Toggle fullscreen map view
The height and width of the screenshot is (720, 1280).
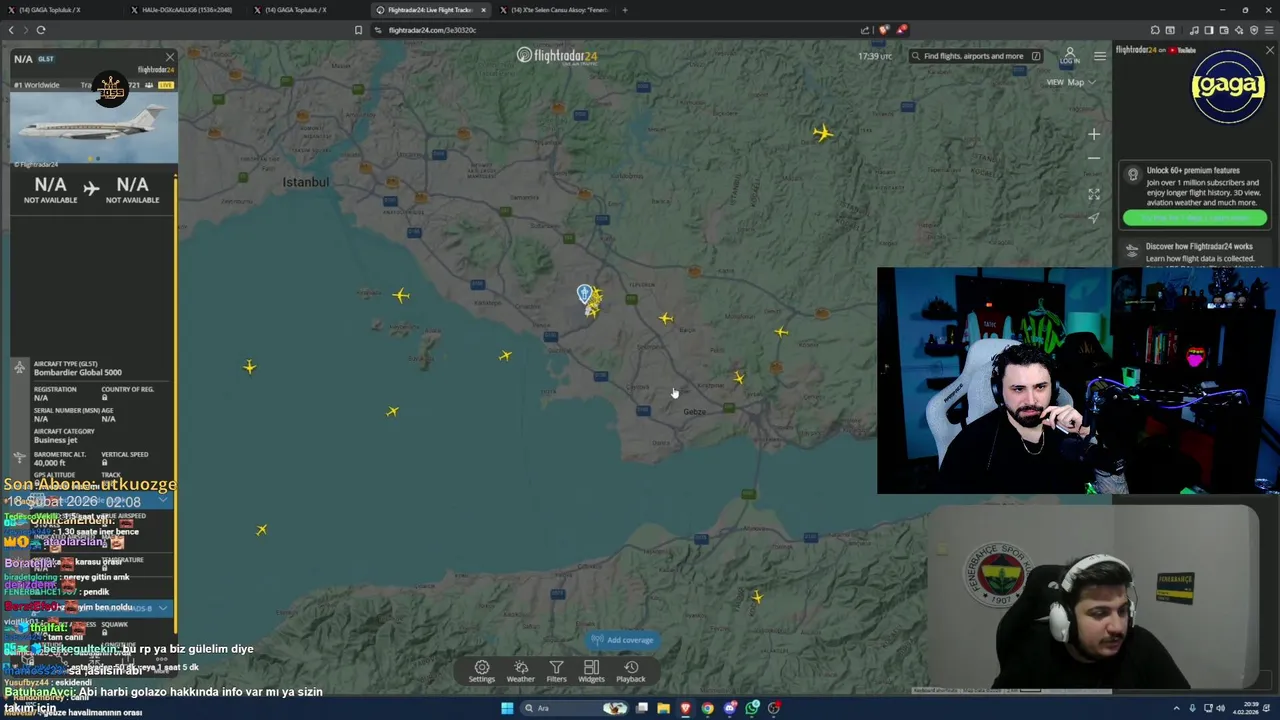(x=1094, y=194)
